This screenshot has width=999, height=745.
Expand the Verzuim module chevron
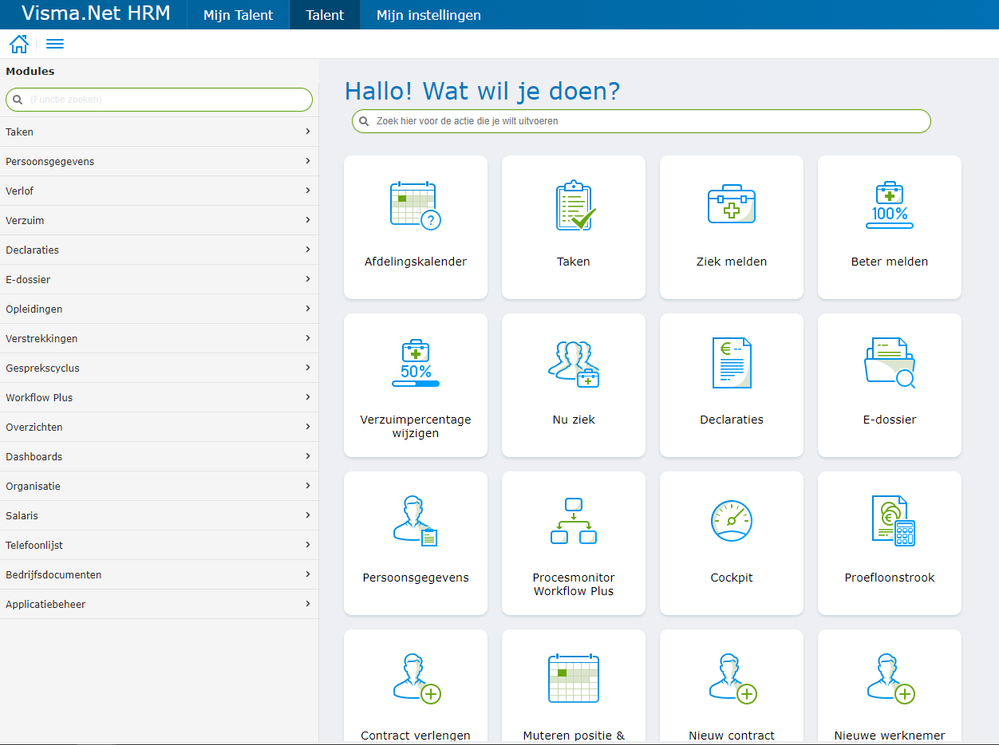click(308, 220)
